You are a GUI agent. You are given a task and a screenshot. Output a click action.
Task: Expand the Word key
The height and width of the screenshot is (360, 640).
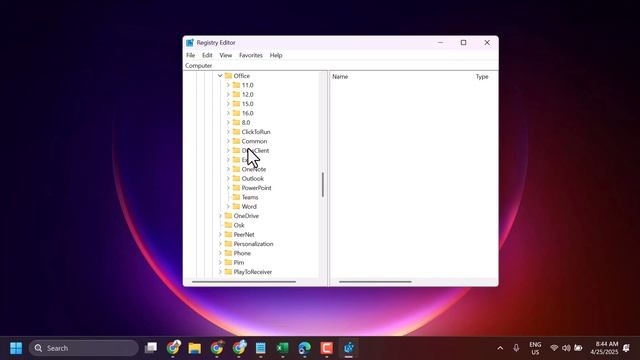(x=228, y=207)
